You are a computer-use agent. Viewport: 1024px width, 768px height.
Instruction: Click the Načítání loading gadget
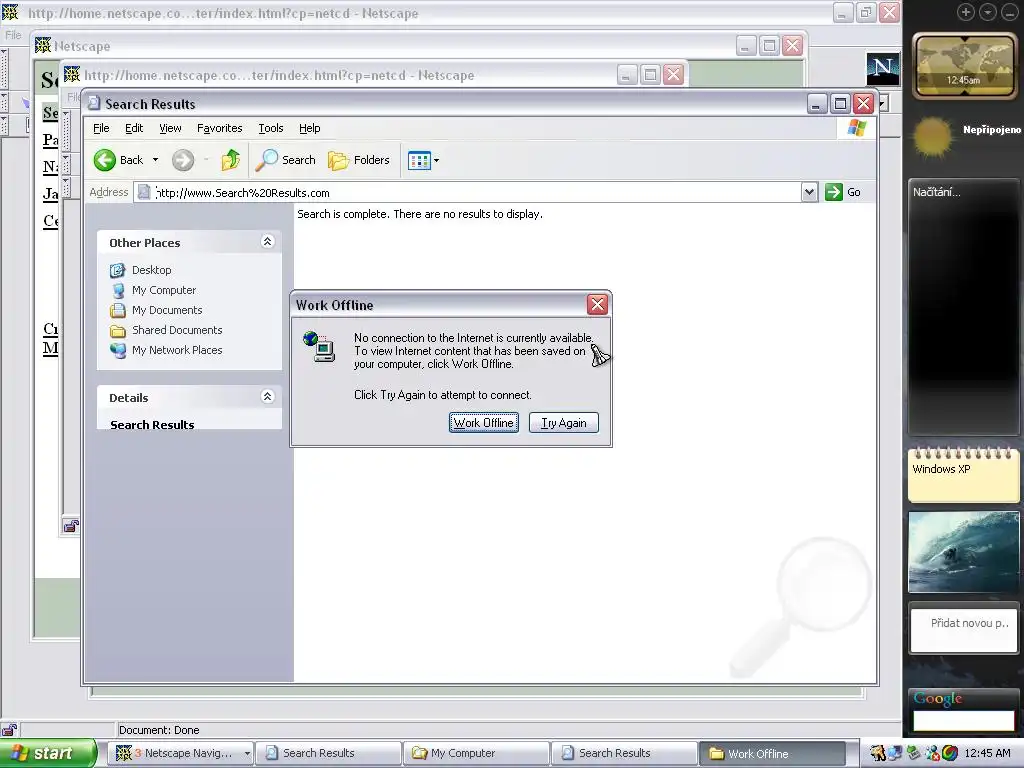pos(963,307)
